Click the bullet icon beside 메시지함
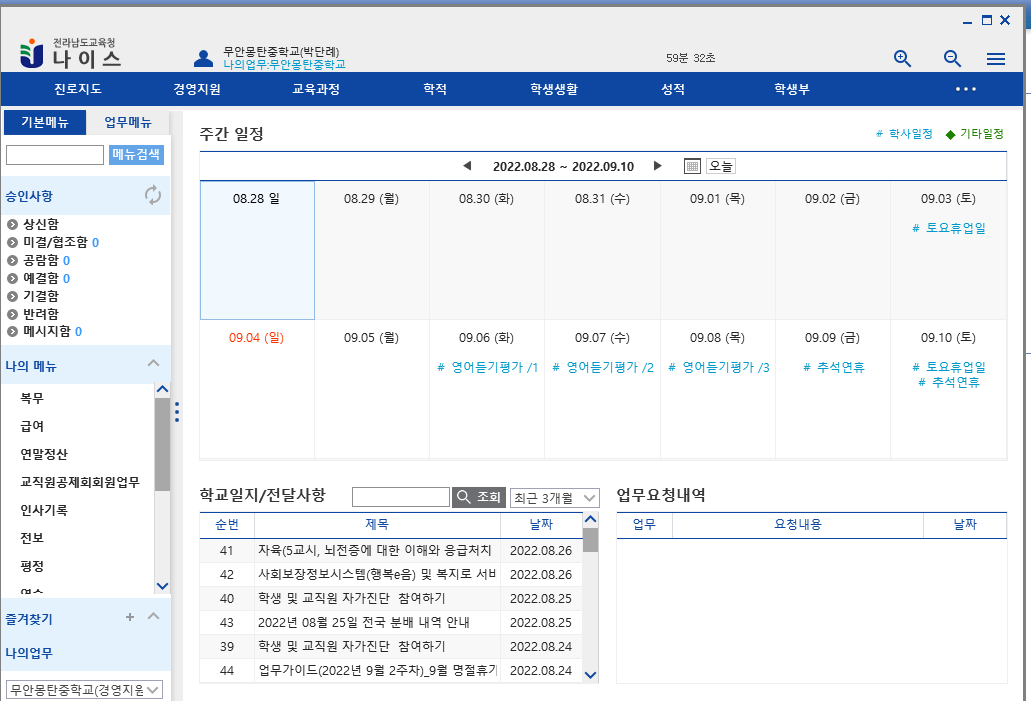The width and height of the screenshot is (1031, 701). (12, 331)
